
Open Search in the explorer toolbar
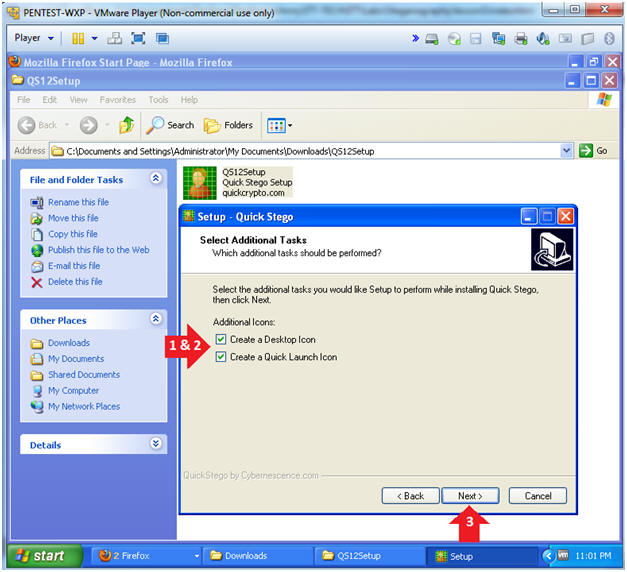[x=170, y=125]
